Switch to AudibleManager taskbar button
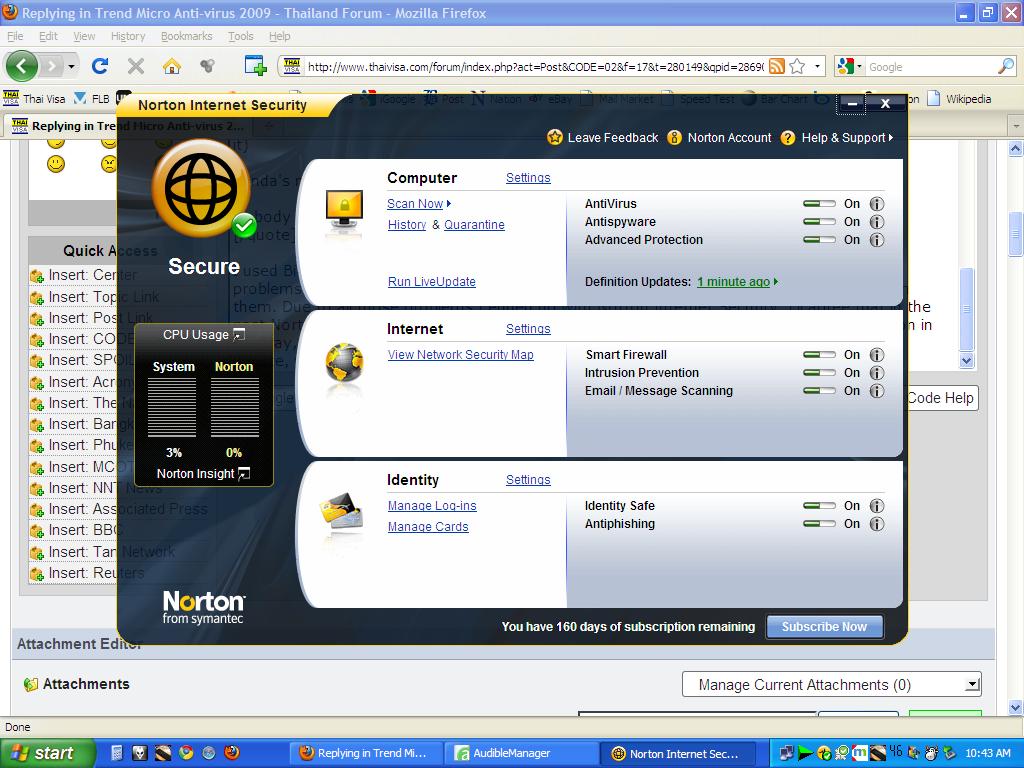1024x768 pixels. click(x=521, y=753)
